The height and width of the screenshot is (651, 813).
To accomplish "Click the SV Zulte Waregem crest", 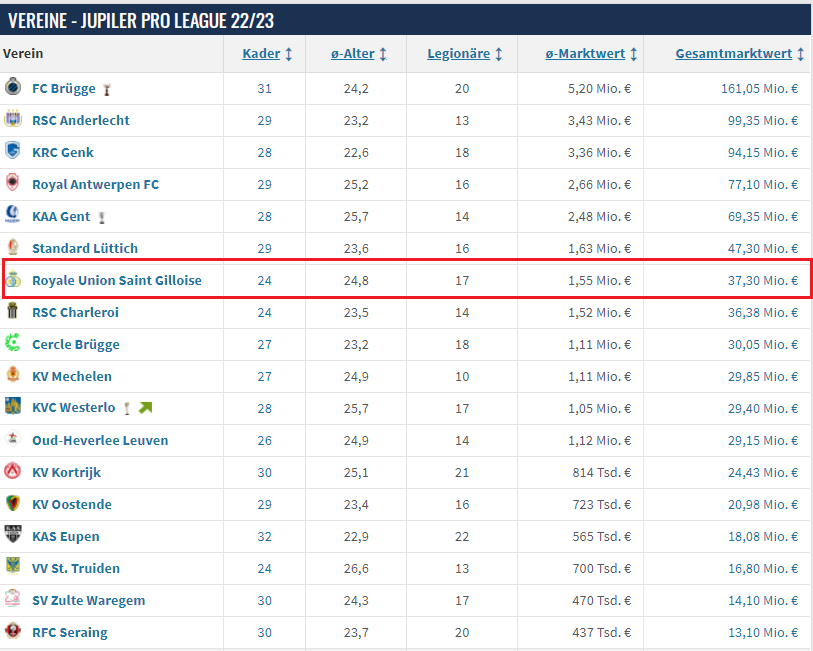I will 13,599.
